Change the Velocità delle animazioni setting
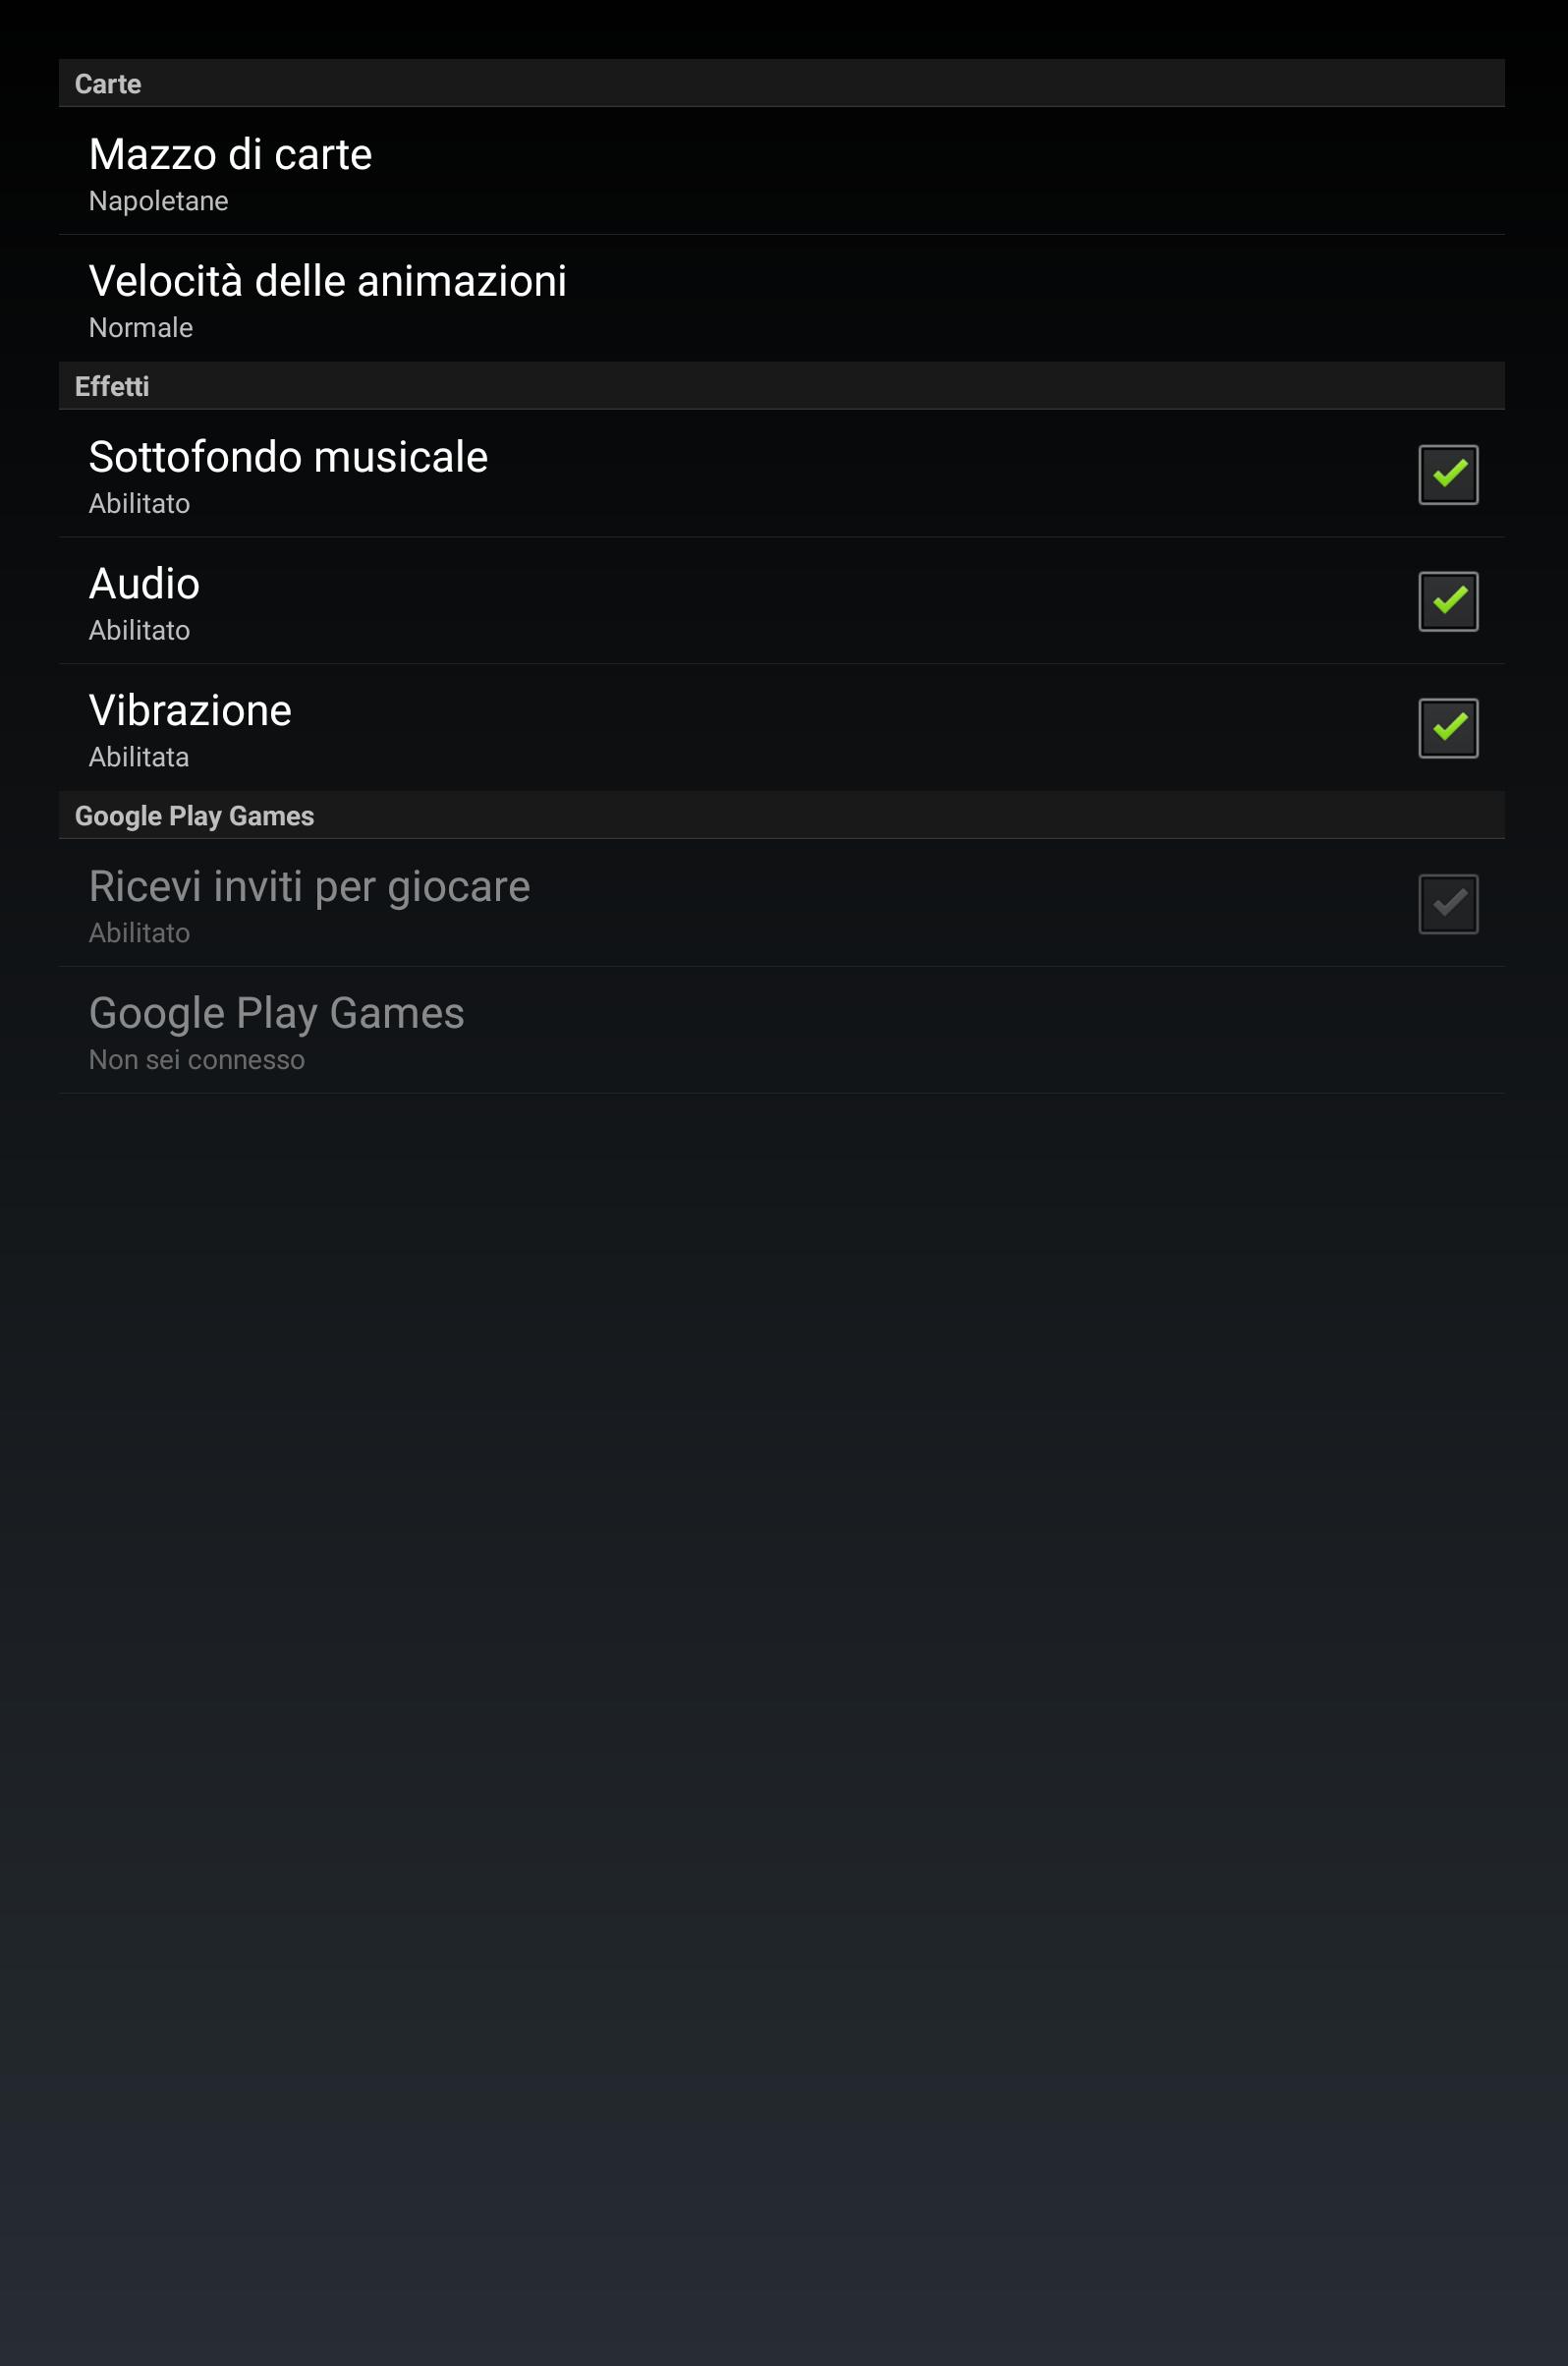Image resolution: width=1568 pixels, height=2366 pixels. tap(782, 298)
